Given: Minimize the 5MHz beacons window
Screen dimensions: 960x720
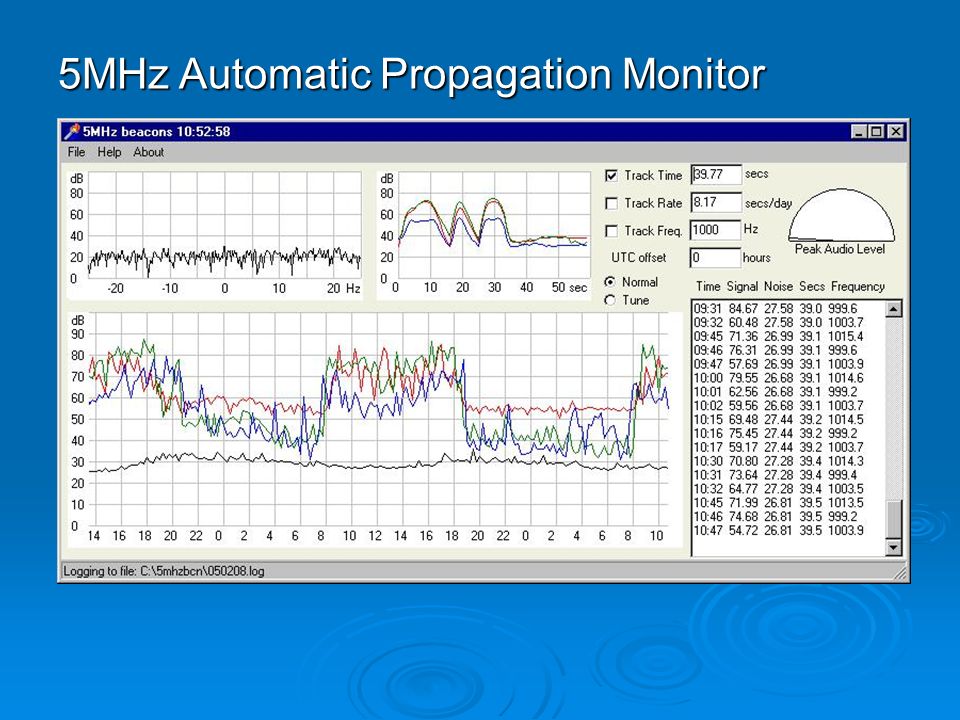Looking at the screenshot, I should 860,131.
